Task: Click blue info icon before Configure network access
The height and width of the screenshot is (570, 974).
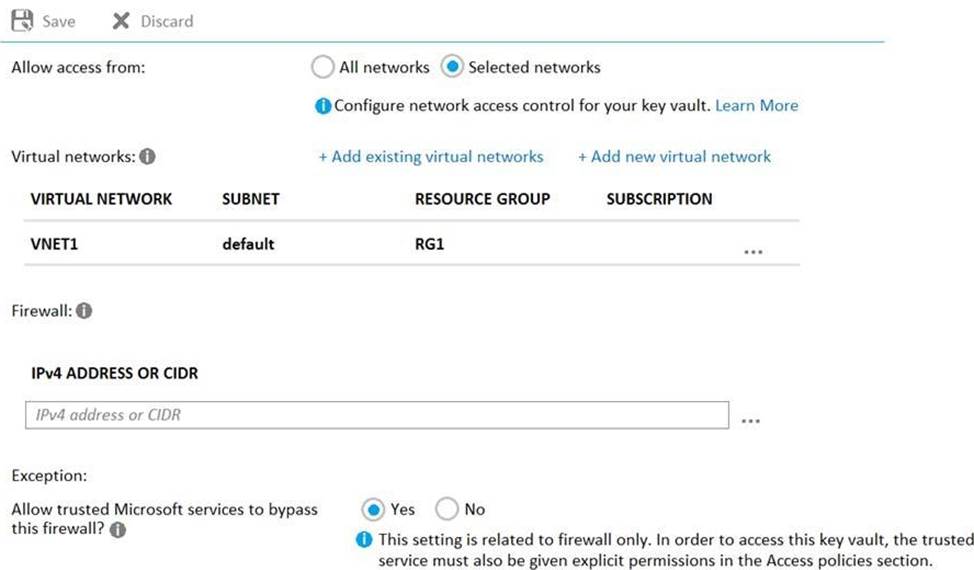Action: [x=323, y=106]
